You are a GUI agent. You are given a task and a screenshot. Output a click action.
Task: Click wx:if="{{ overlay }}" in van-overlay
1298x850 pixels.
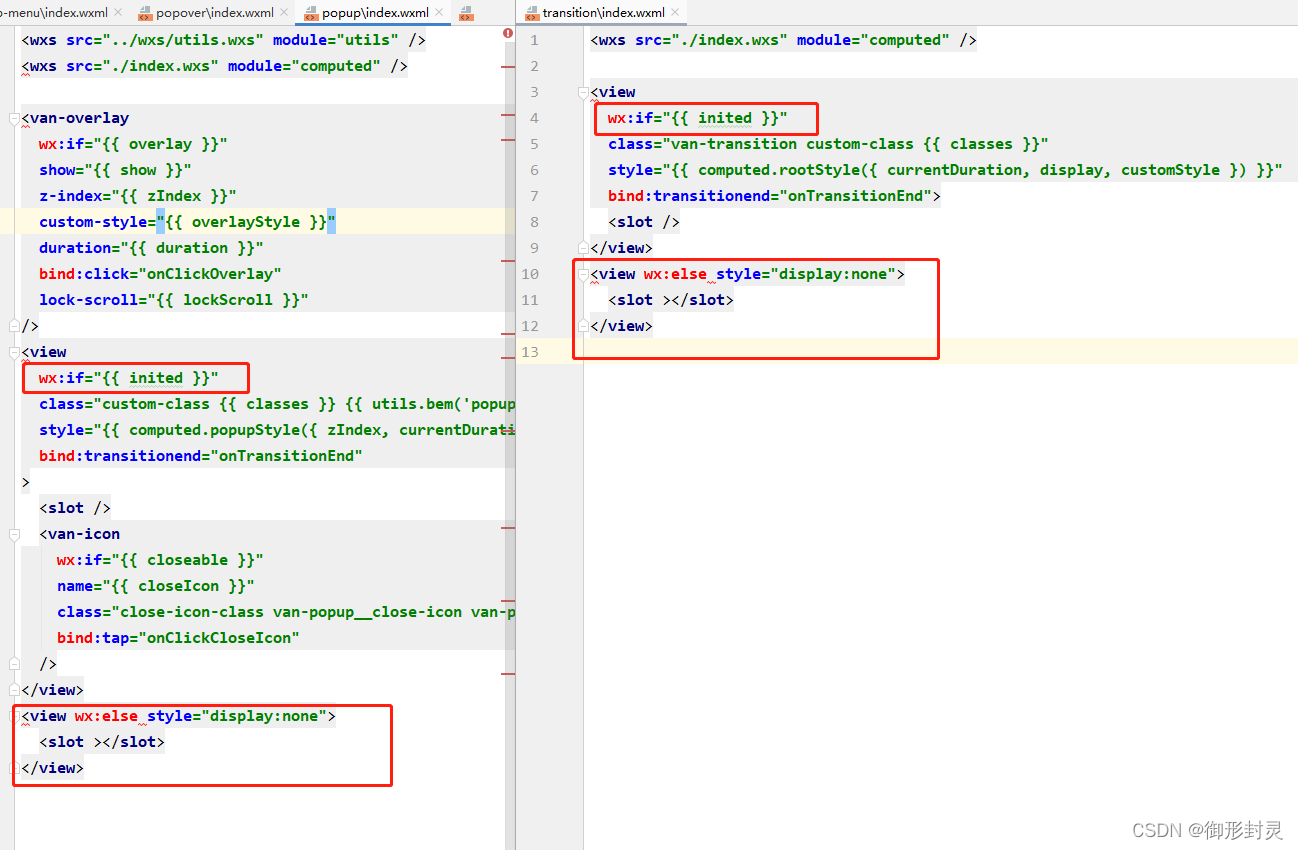tap(134, 144)
